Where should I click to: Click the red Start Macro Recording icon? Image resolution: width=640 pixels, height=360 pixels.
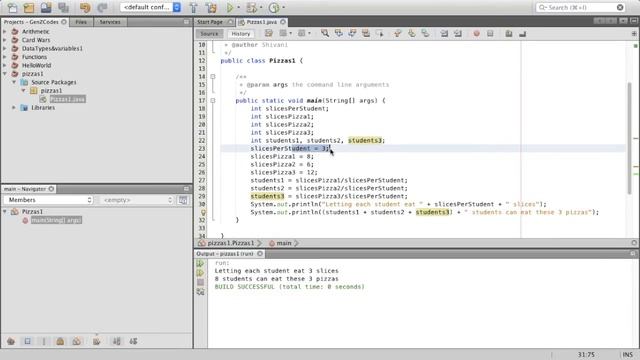point(476,34)
